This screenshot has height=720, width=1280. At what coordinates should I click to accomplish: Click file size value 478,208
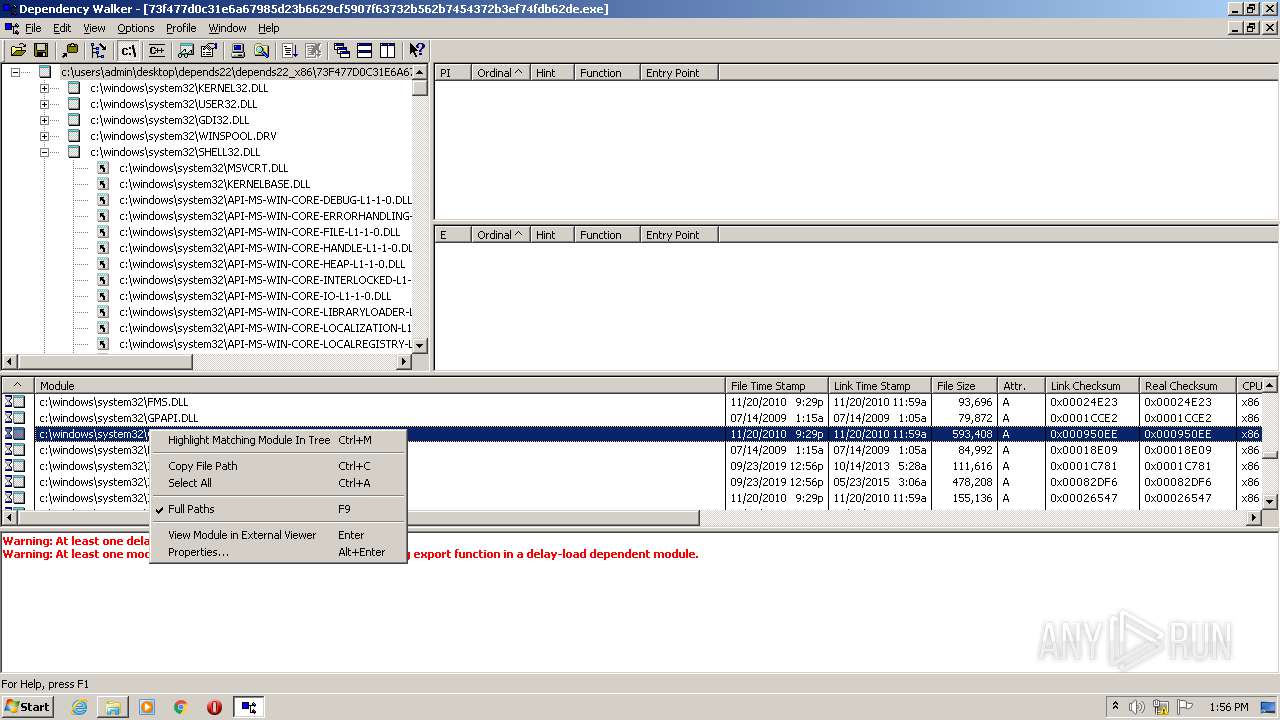point(972,482)
